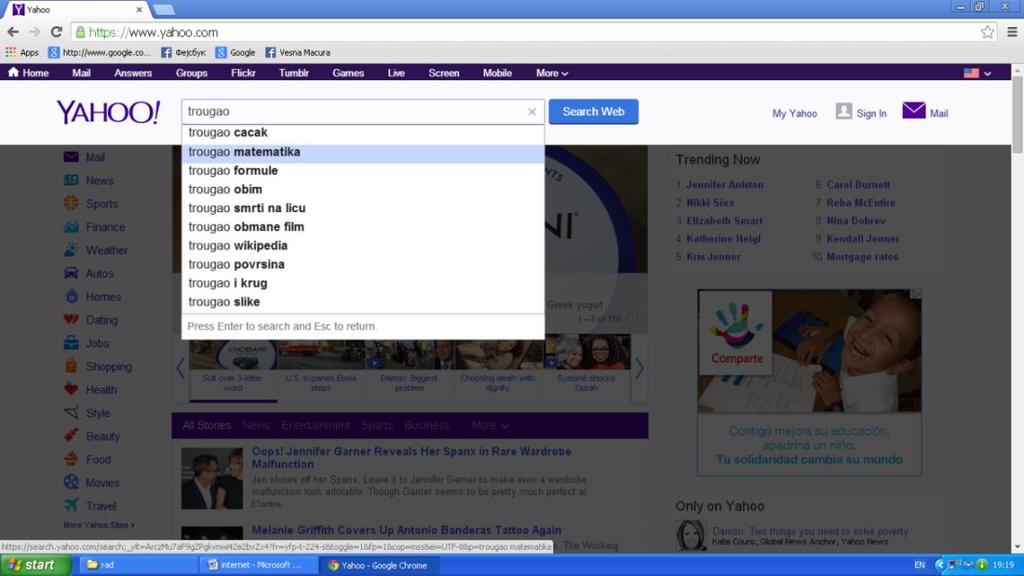The width and height of the screenshot is (1024, 576).
Task: Open the Apps bookmarks shortcut
Action: (22, 52)
